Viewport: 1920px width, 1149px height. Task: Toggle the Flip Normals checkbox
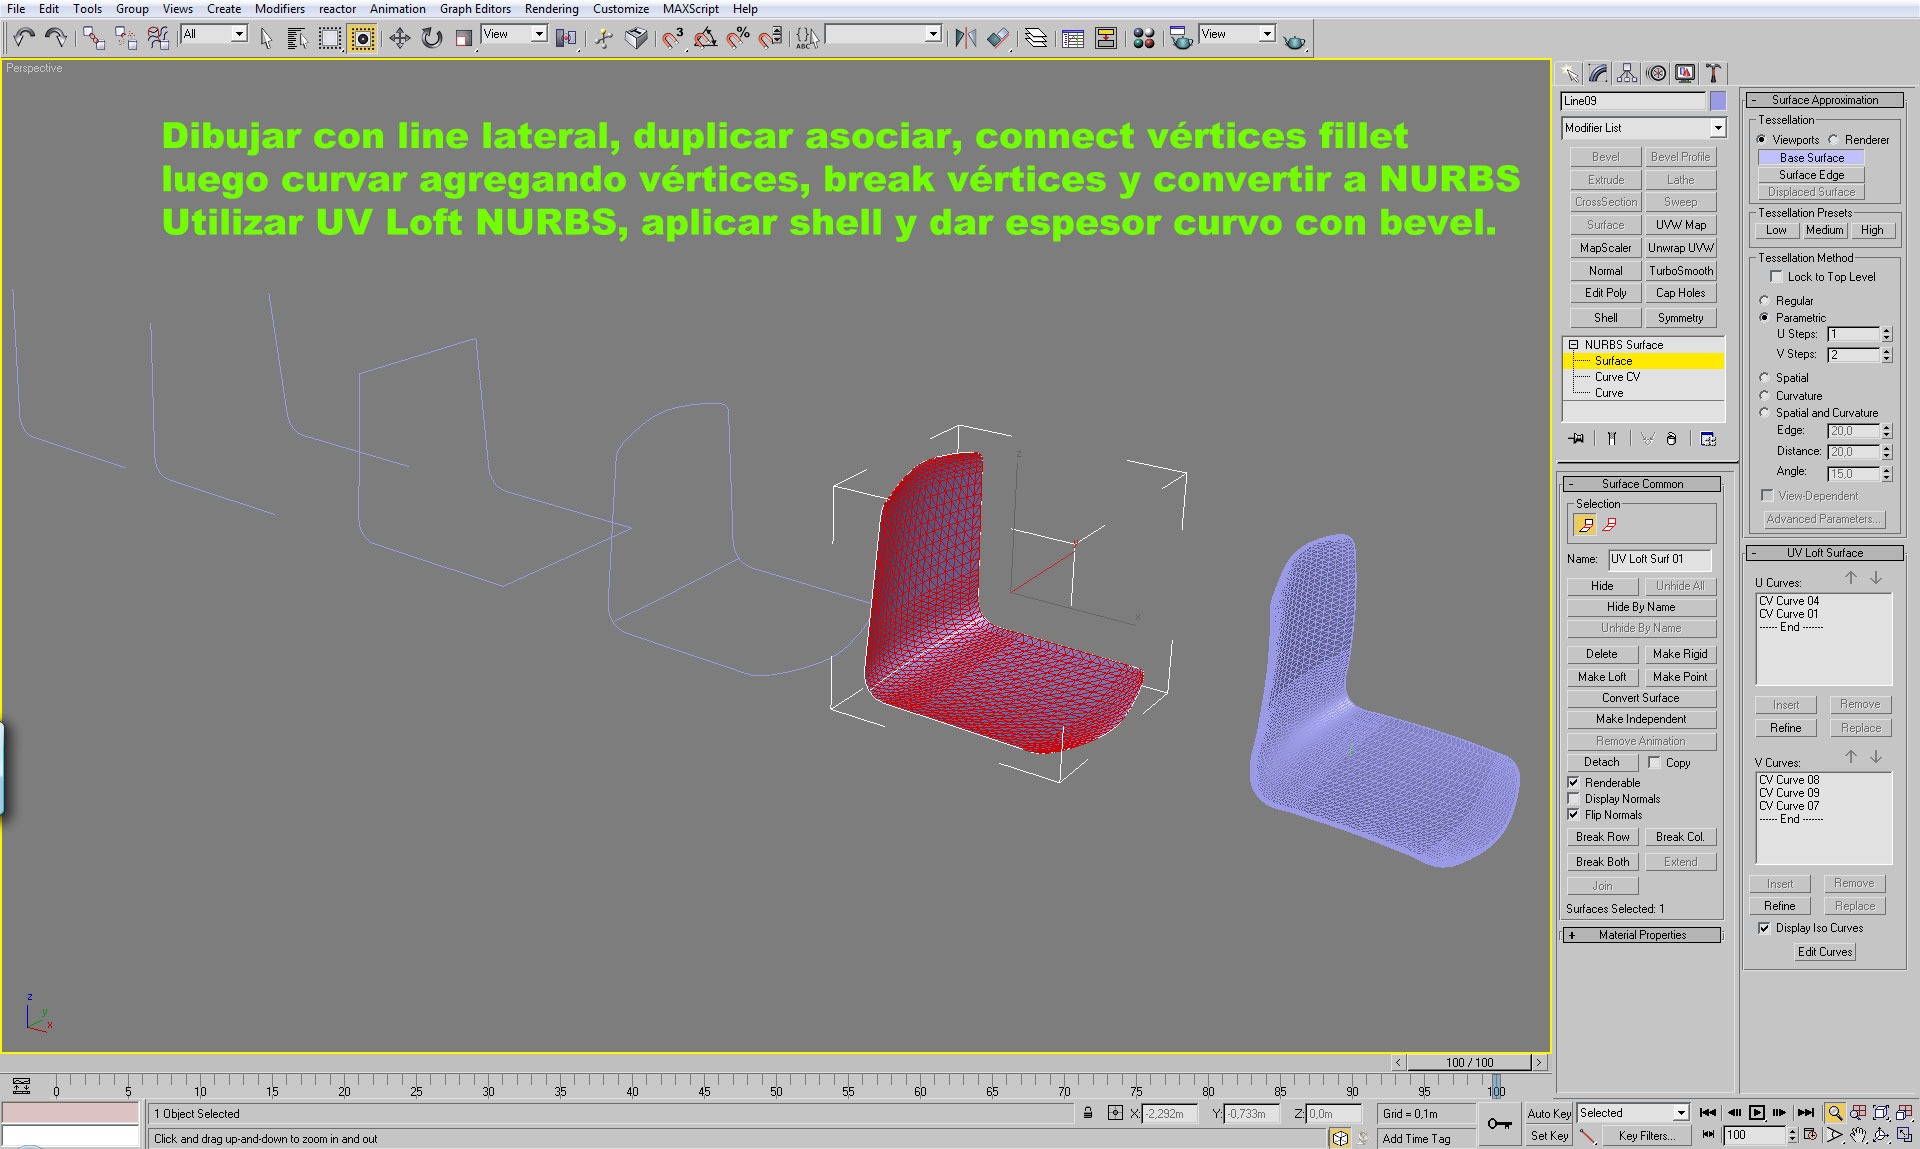pyautogui.click(x=1574, y=815)
